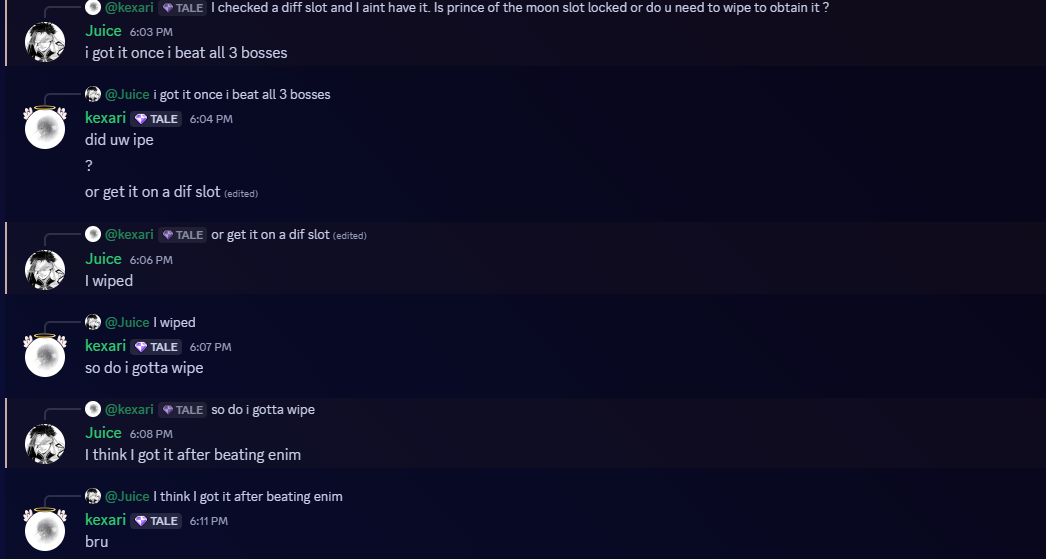Click kexari's avatar on the 6:04 PM message
Image resolution: width=1046 pixels, height=559 pixels.
tap(45, 128)
